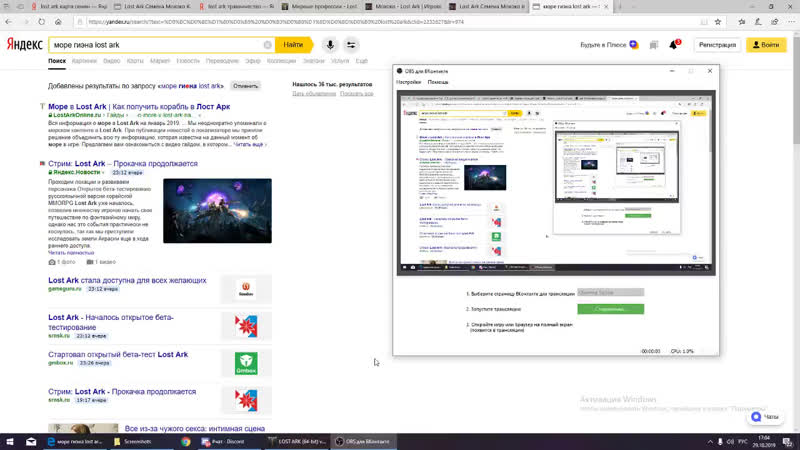Image resolution: width=800 pixels, height=450 pixels.
Task: Open Windows Start menu
Action: 10,442
